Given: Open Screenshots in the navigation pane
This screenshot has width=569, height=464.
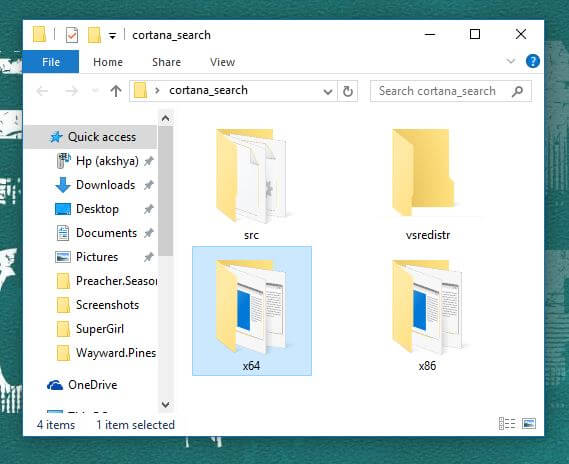Looking at the screenshot, I should click(98, 305).
